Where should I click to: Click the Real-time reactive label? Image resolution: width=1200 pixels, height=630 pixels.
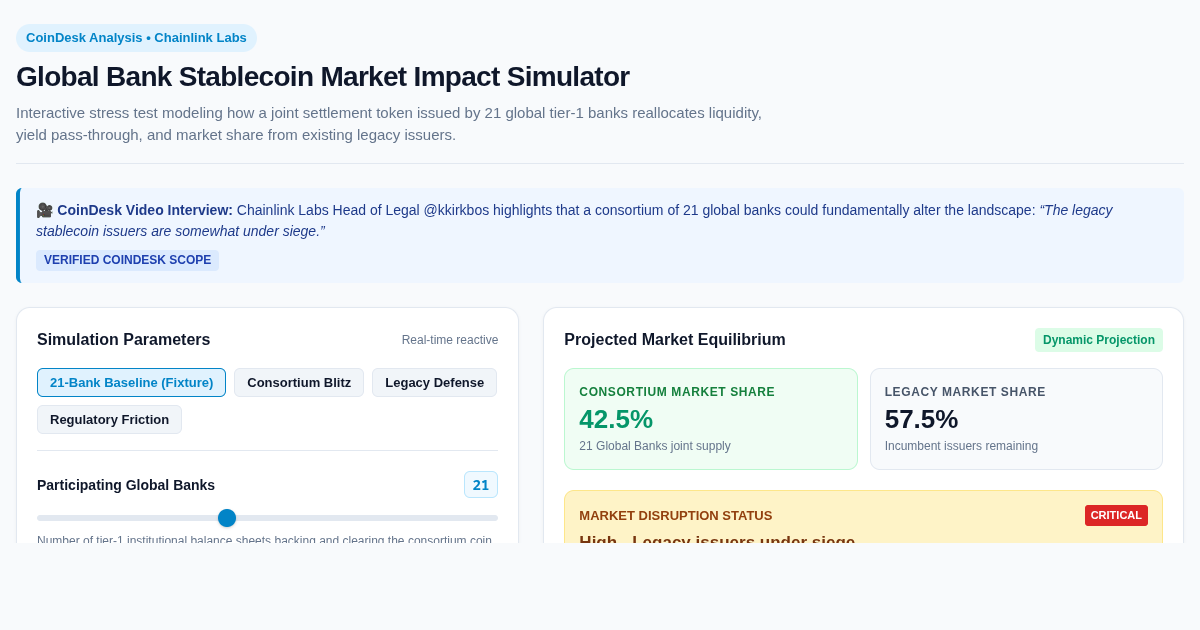[450, 340]
